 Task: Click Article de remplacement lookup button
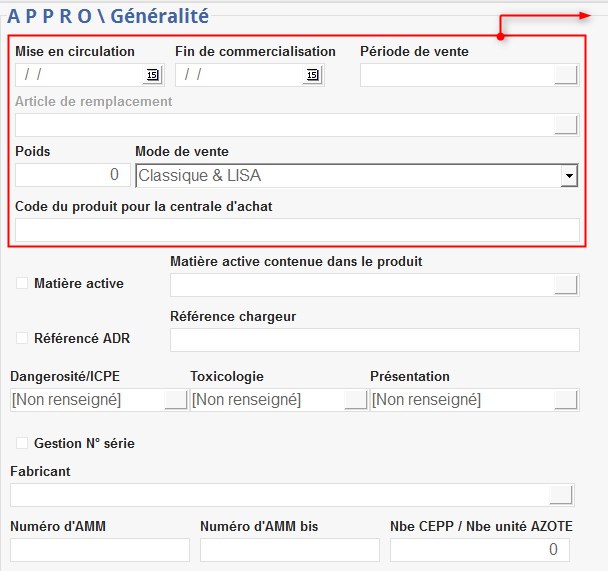566,125
